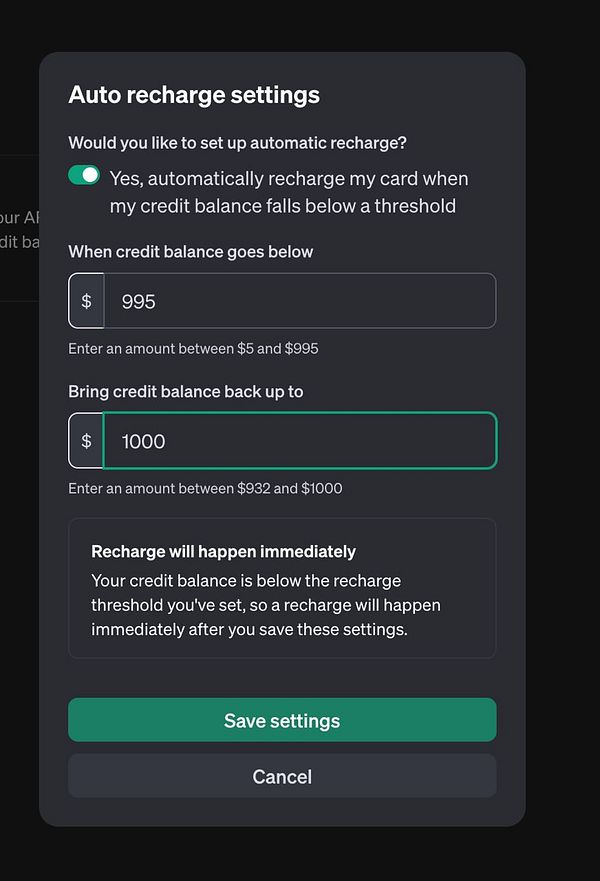Click the partially hidden page text behind the dialog

coord(18,230)
